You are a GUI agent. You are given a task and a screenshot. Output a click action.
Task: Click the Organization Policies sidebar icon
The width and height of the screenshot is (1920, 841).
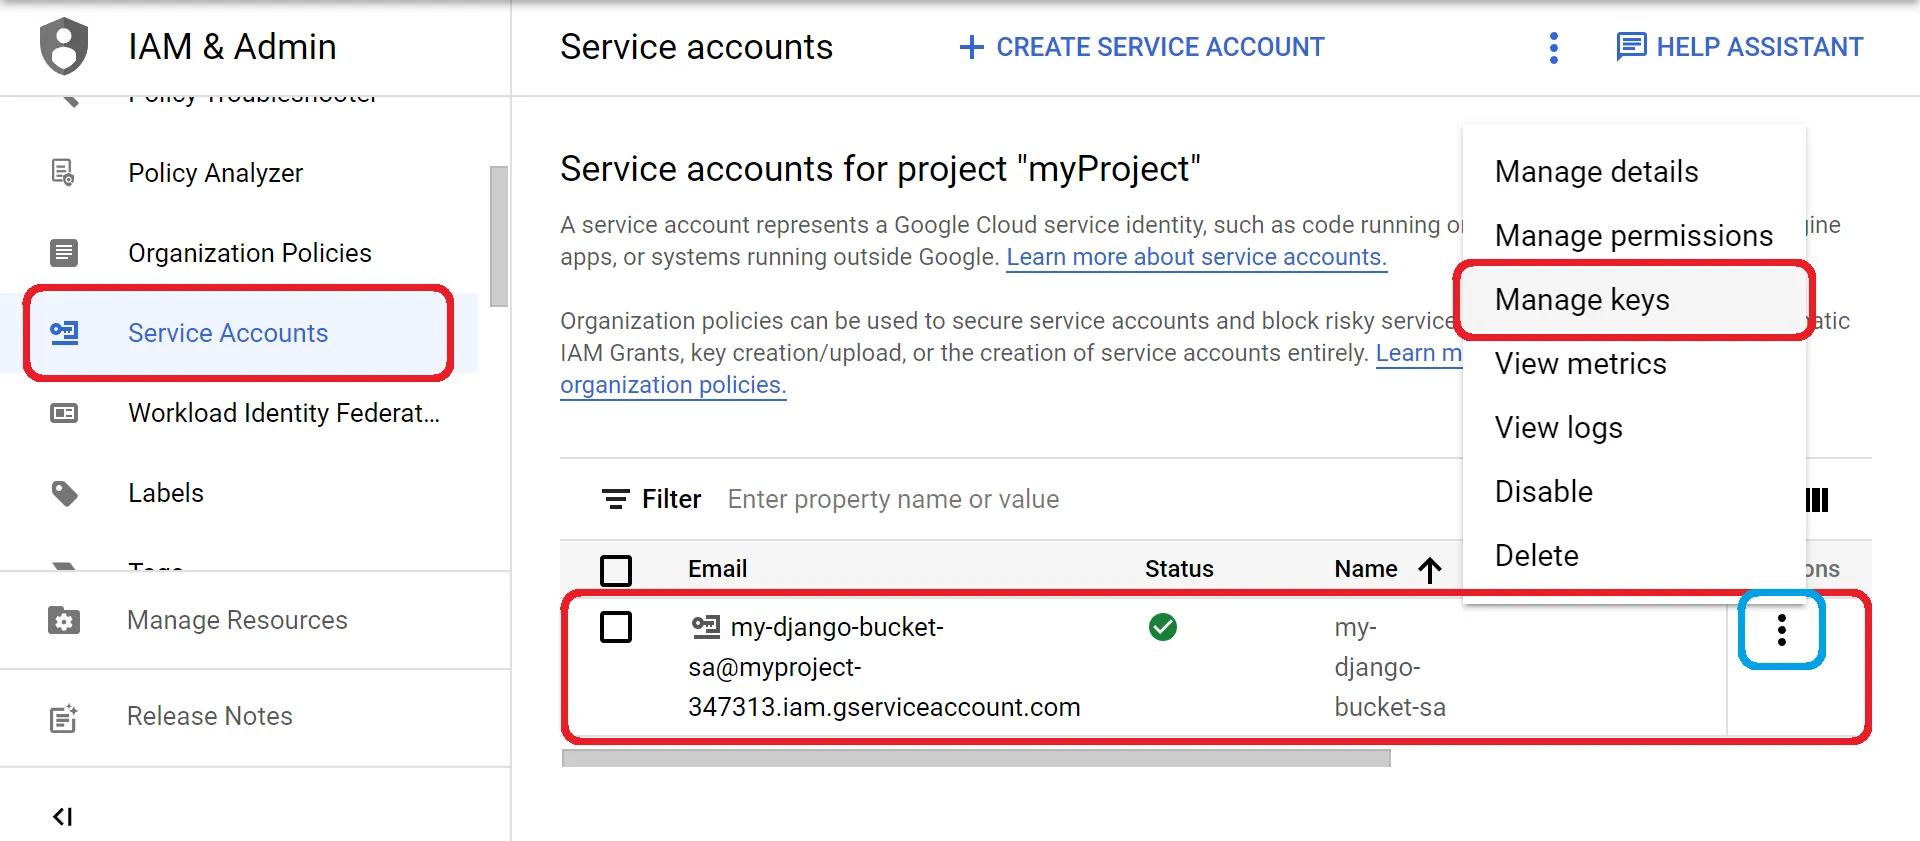(x=64, y=253)
